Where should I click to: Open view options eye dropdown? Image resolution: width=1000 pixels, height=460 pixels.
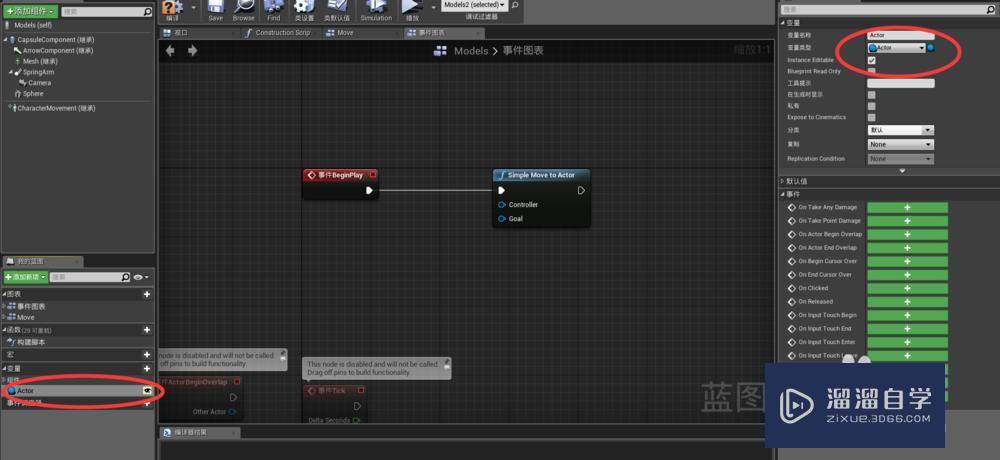[x=142, y=277]
